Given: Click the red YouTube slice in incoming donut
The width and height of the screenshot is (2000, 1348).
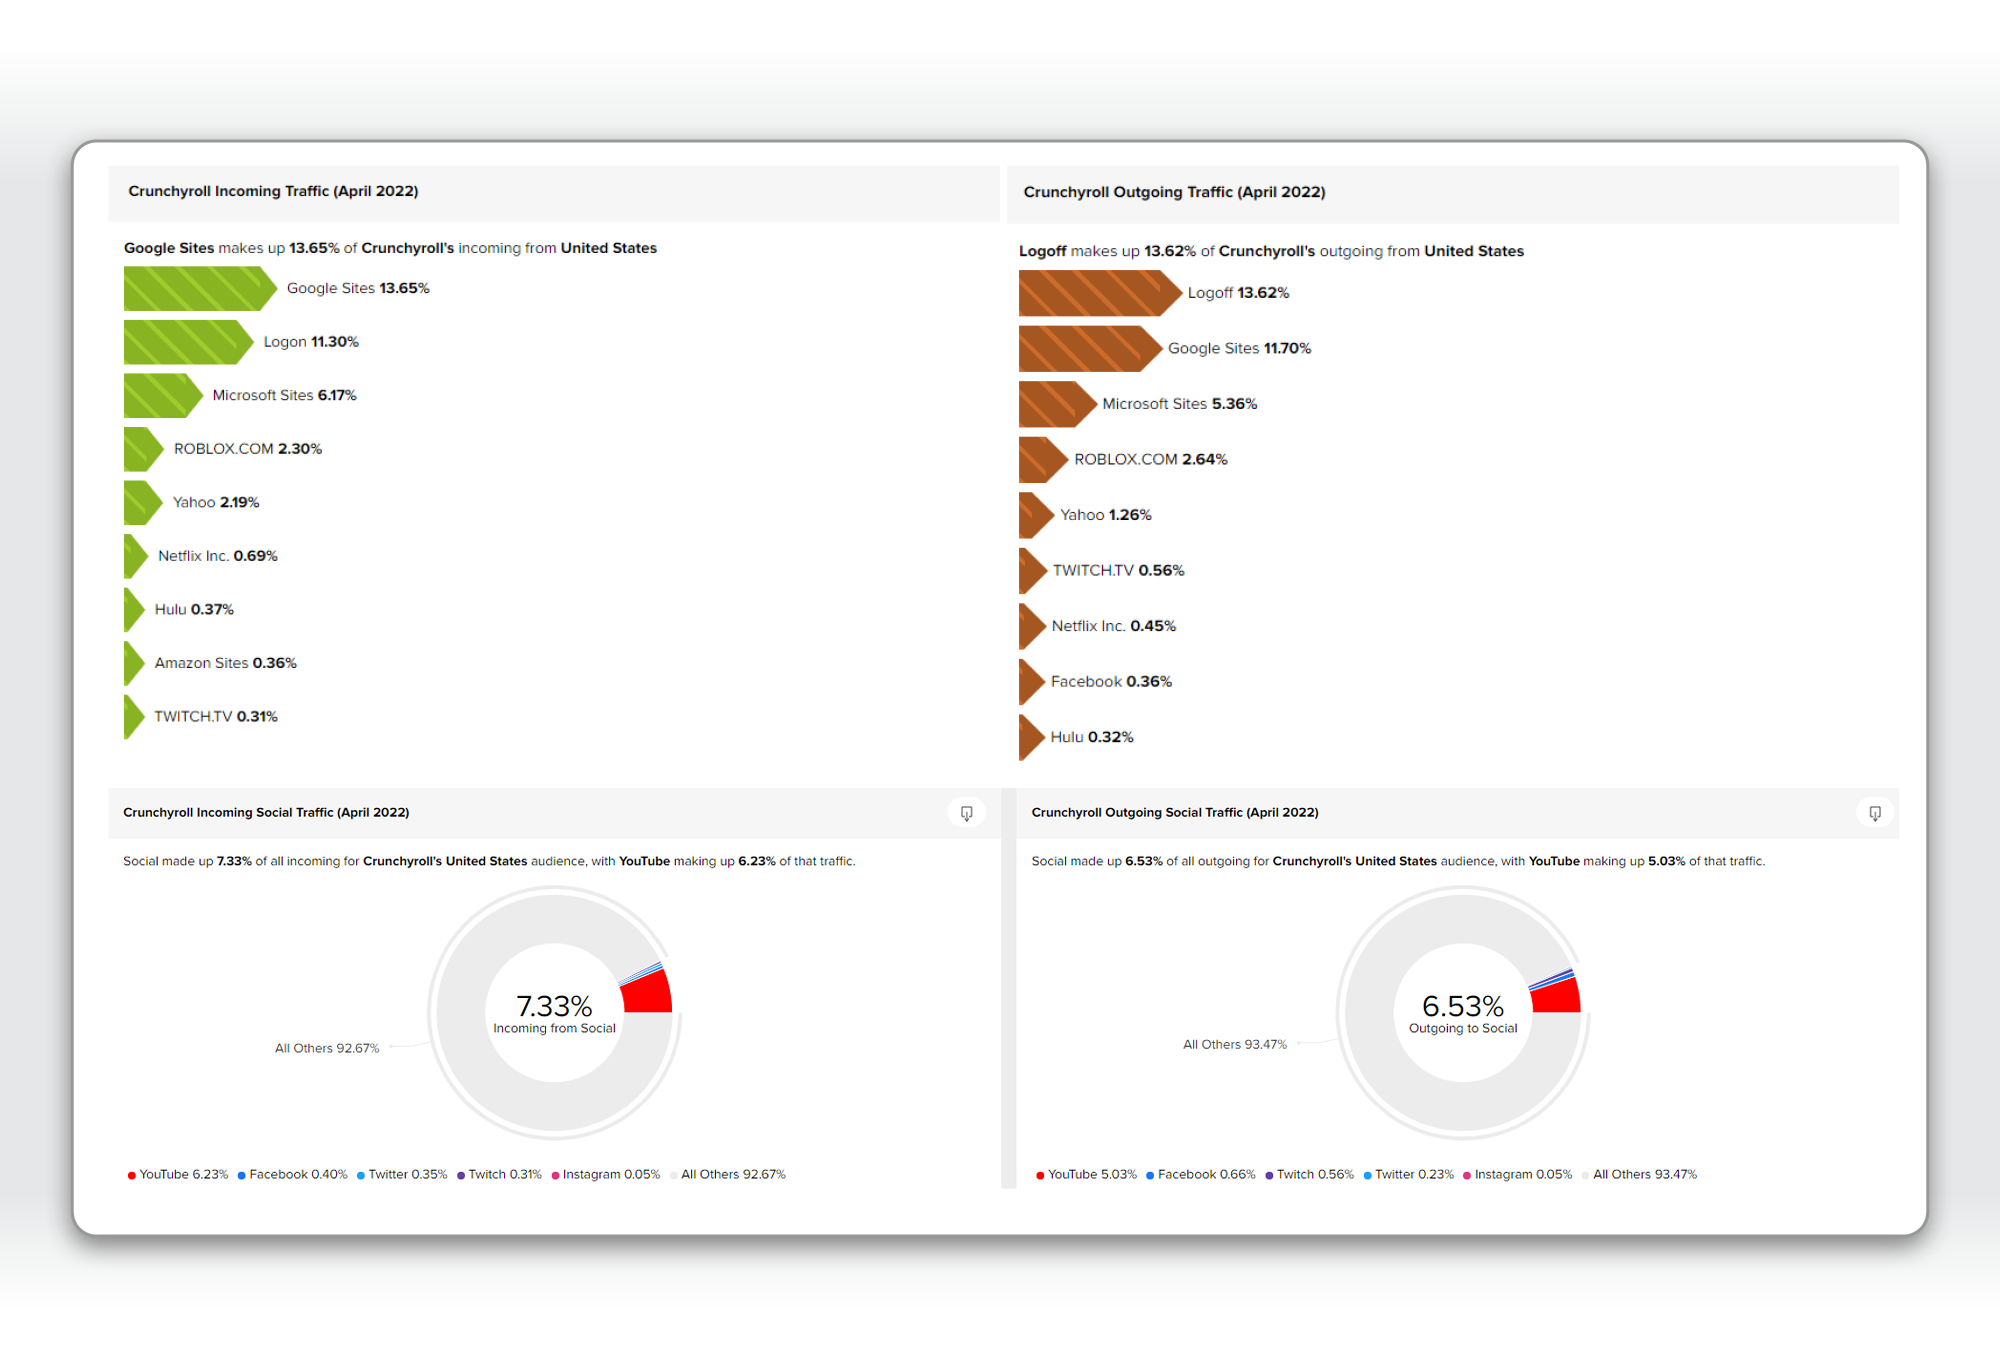Looking at the screenshot, I should pos(648,992).
